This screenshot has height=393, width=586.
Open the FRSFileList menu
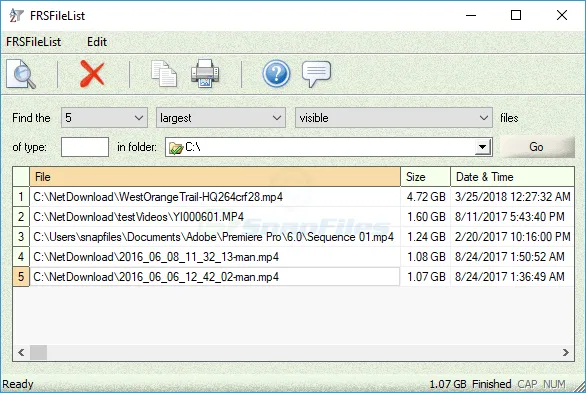[x=33, y=42]
